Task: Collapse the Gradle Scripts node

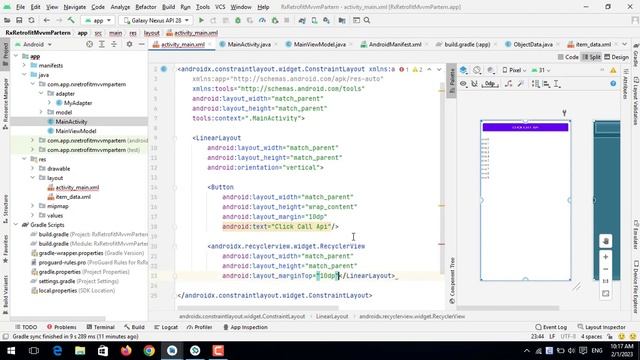Action: tap(16, 225)
